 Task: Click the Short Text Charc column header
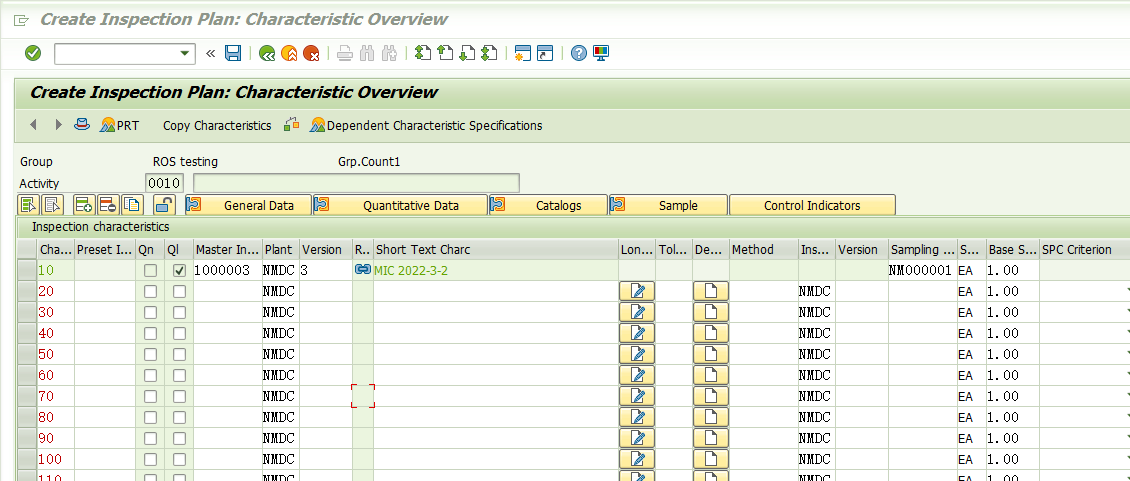point(496,250)
